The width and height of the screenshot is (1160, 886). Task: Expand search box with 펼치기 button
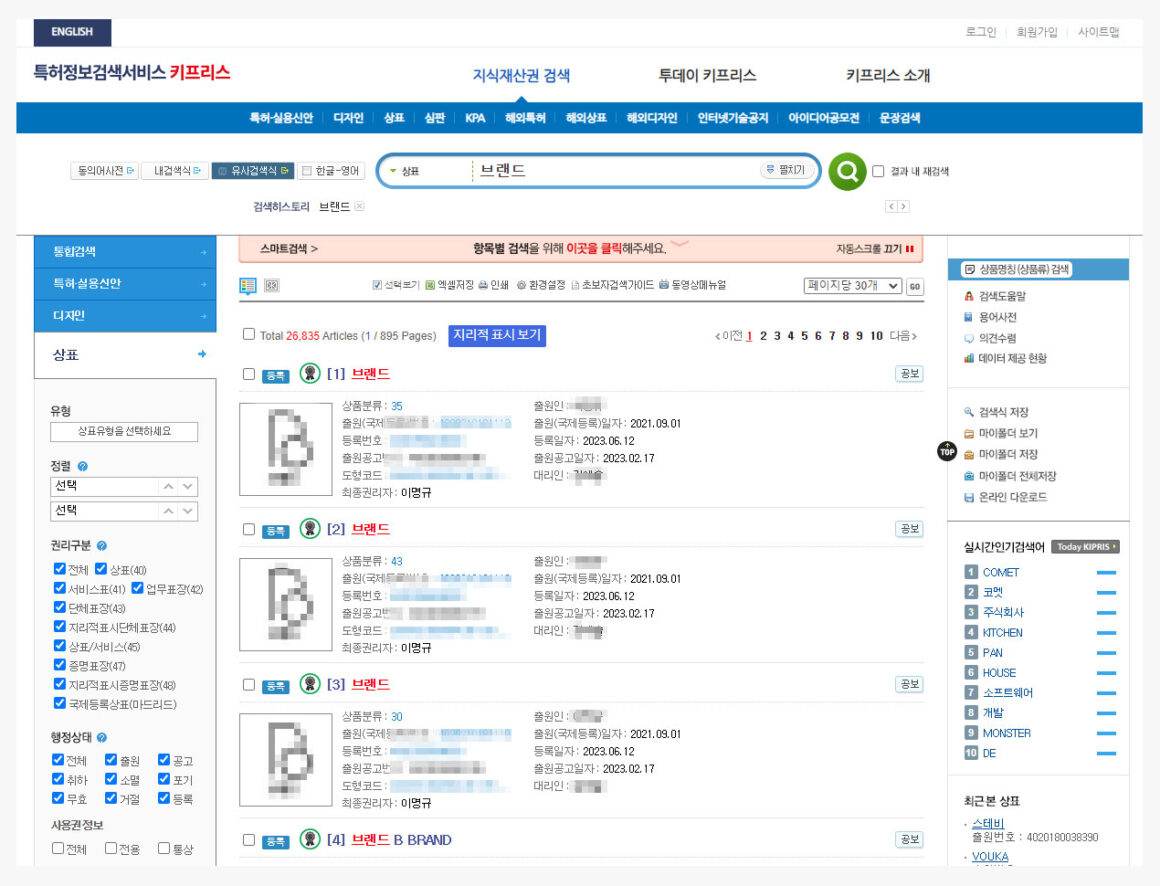[x=785, y=170]
